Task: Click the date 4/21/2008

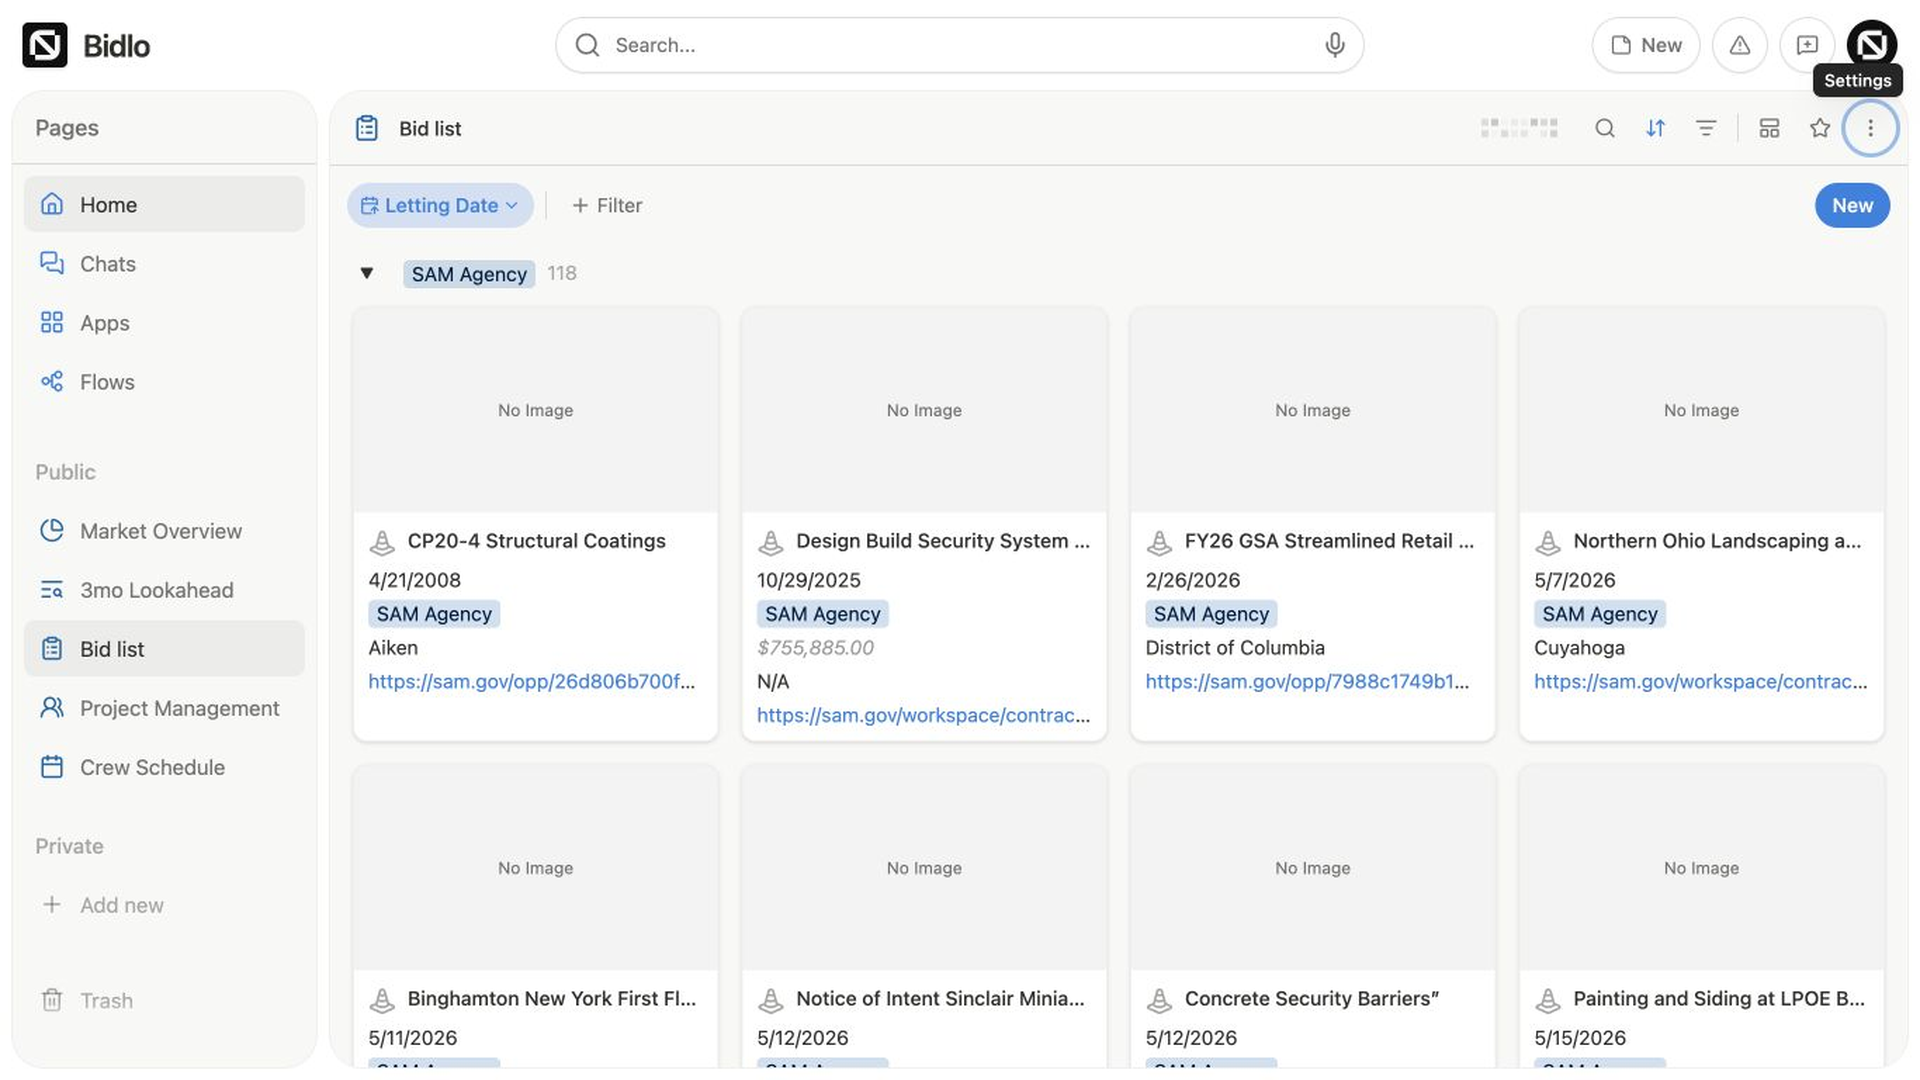Action: click(414, 580)
